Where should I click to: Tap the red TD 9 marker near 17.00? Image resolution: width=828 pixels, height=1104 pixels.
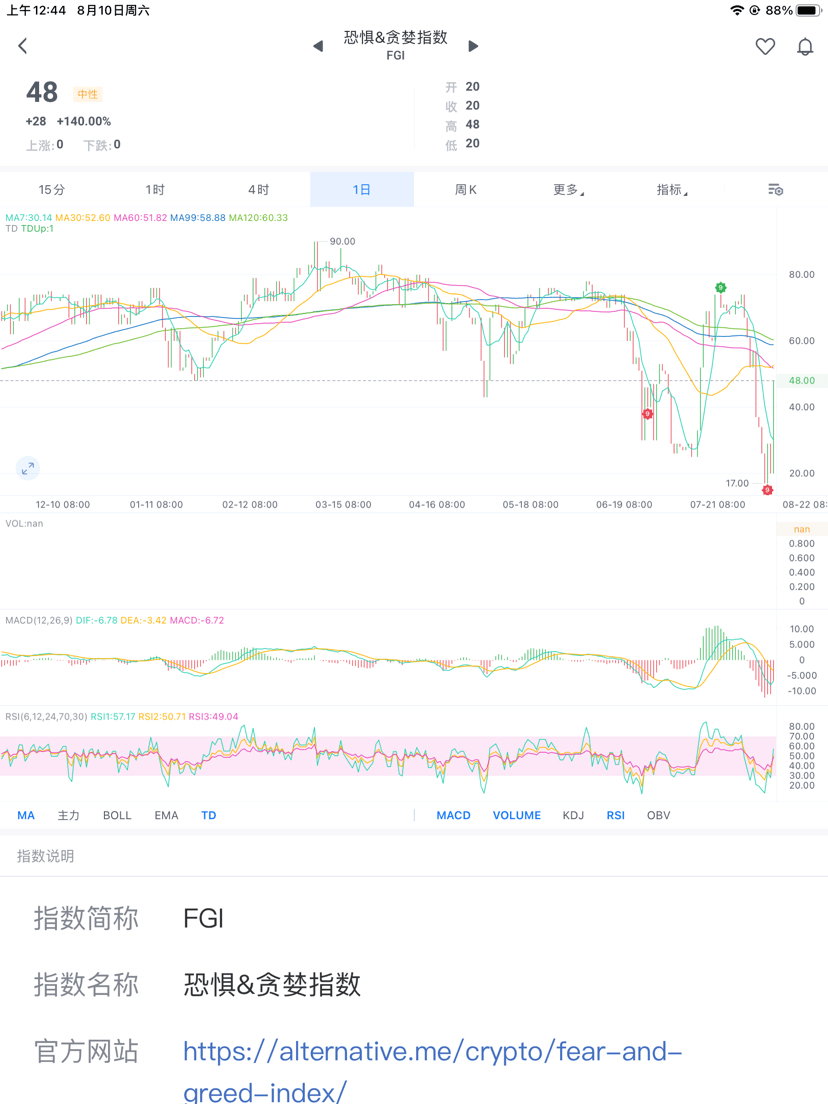(767, 489)
